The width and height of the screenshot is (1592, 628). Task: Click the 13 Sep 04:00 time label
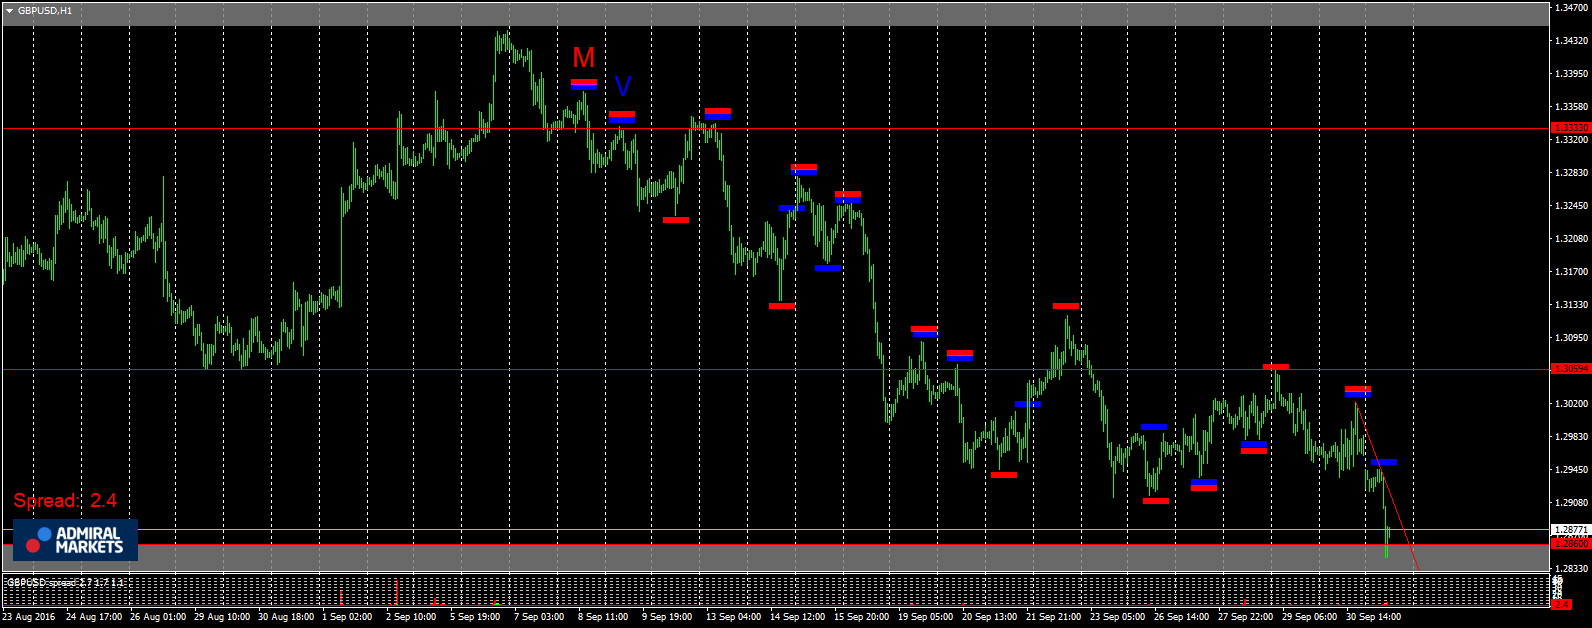coord(734,617)
